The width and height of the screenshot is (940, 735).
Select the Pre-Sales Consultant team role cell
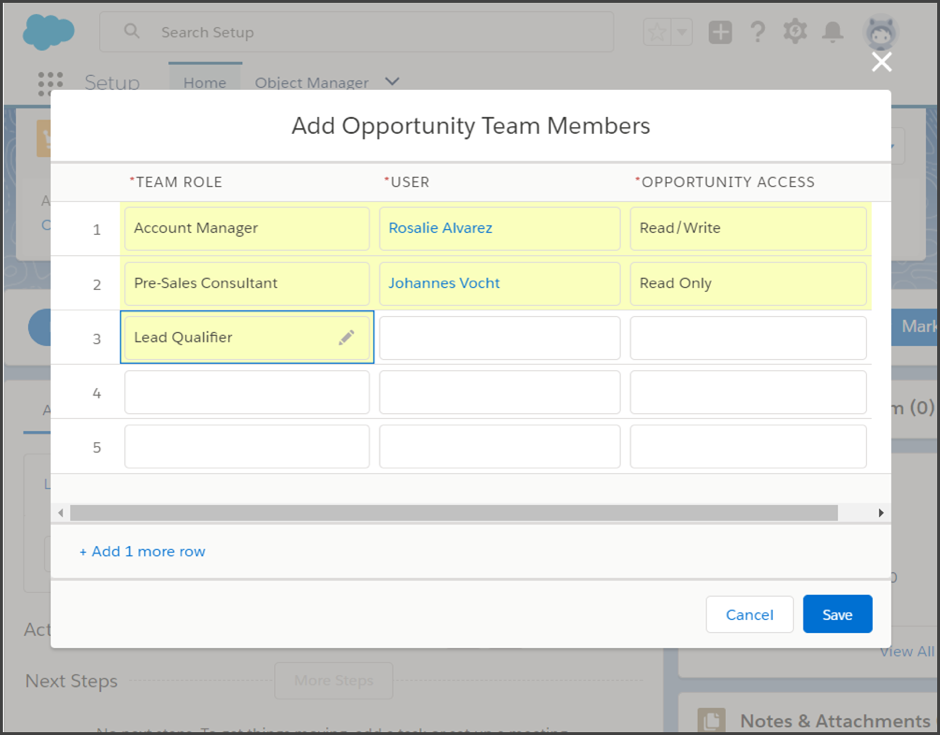click(247, 284)
